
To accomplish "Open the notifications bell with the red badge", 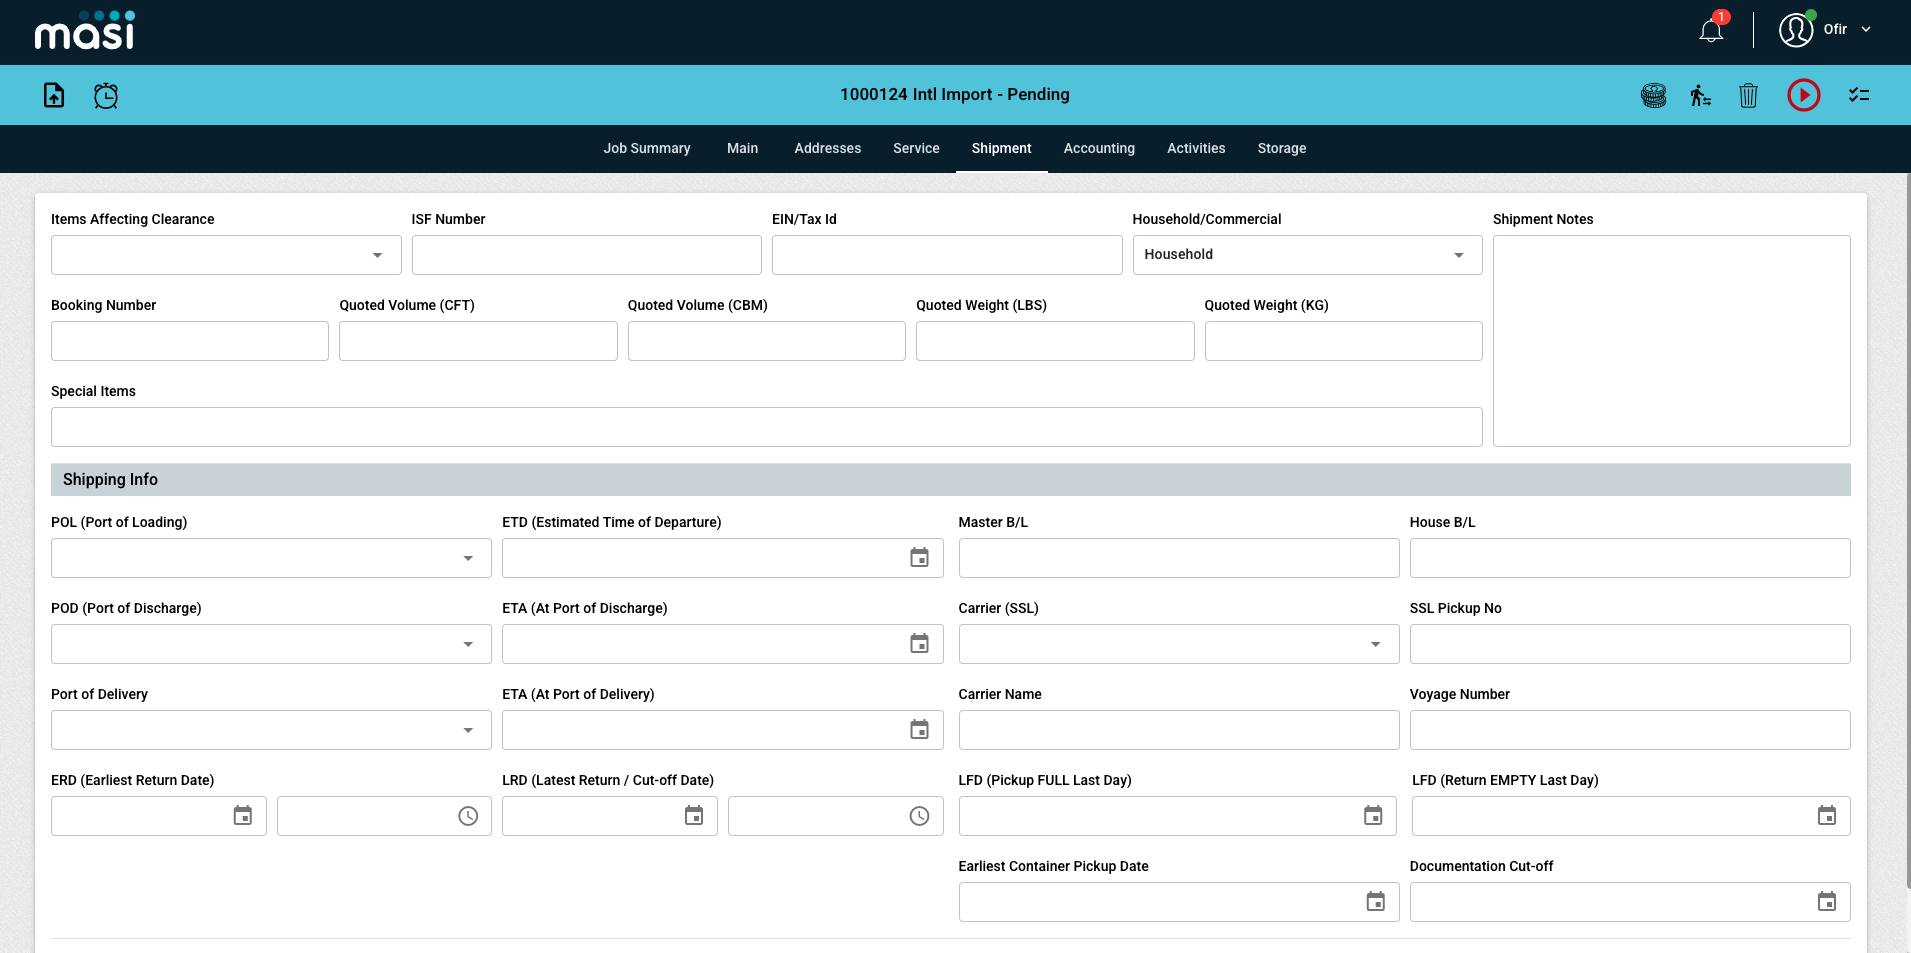I will 1709,29.
